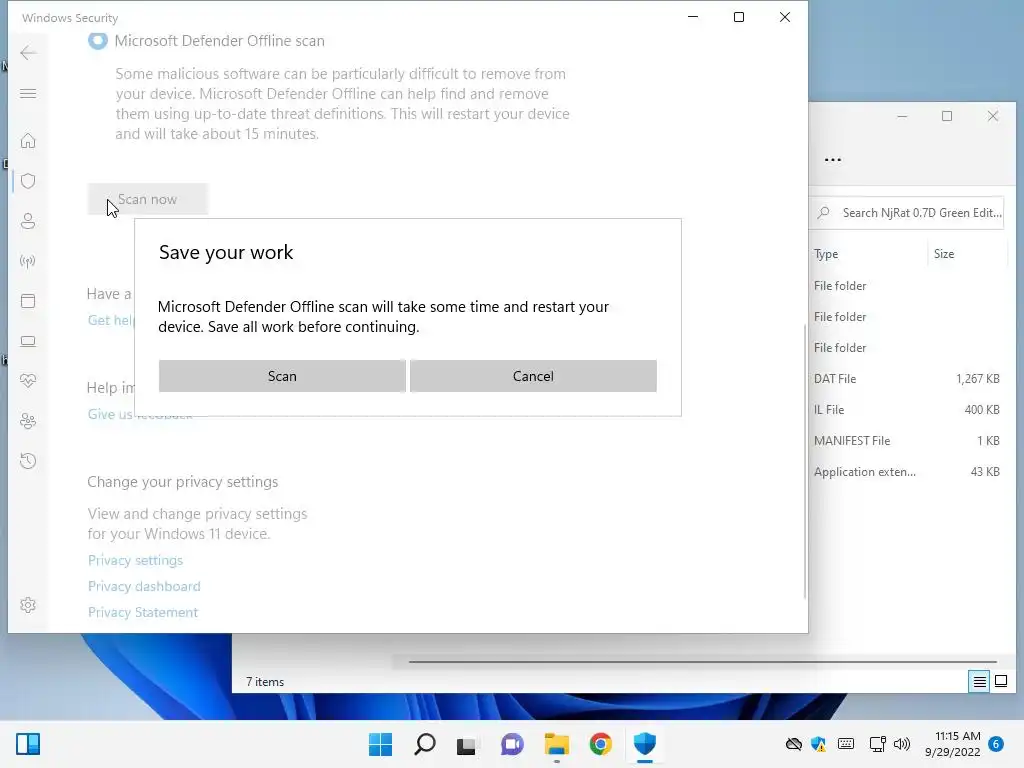Image resolution: width=1024 pixels, height=768 pixels.
Task: Select the DAT File row in Explorer
Action: click(908, 379)
